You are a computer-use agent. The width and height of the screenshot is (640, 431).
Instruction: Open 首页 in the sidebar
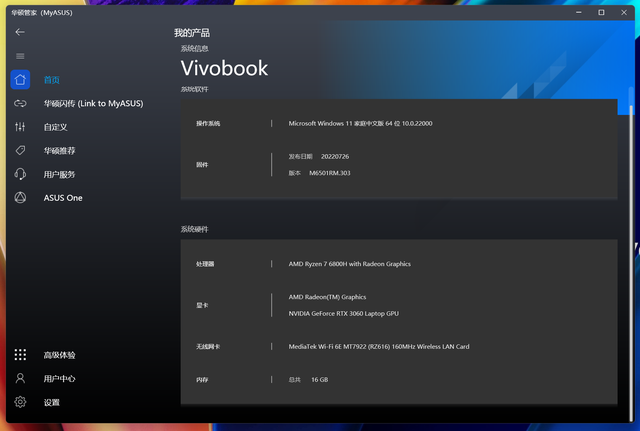(52, 80)
